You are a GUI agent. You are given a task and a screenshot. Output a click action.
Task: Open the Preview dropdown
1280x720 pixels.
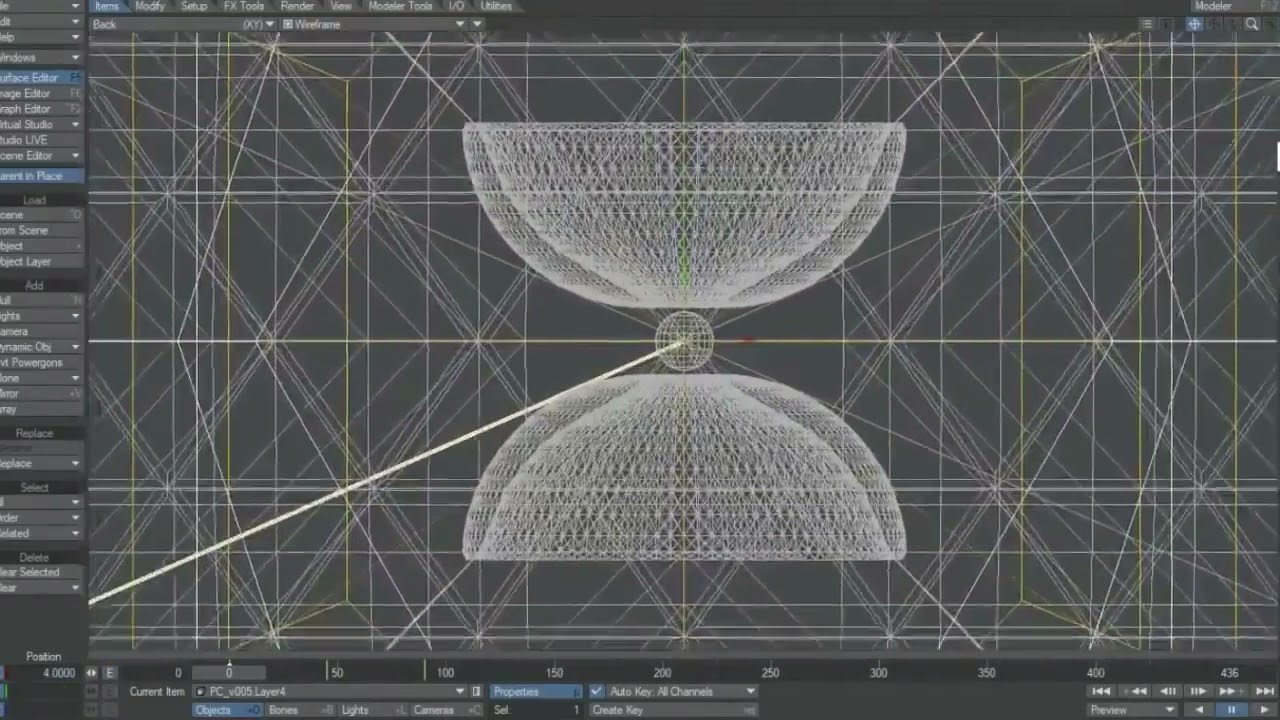coord(1132,710)
